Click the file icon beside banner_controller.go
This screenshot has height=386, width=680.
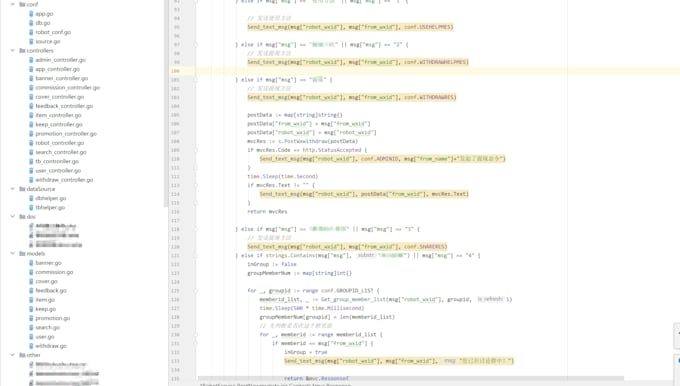point(31,79)
